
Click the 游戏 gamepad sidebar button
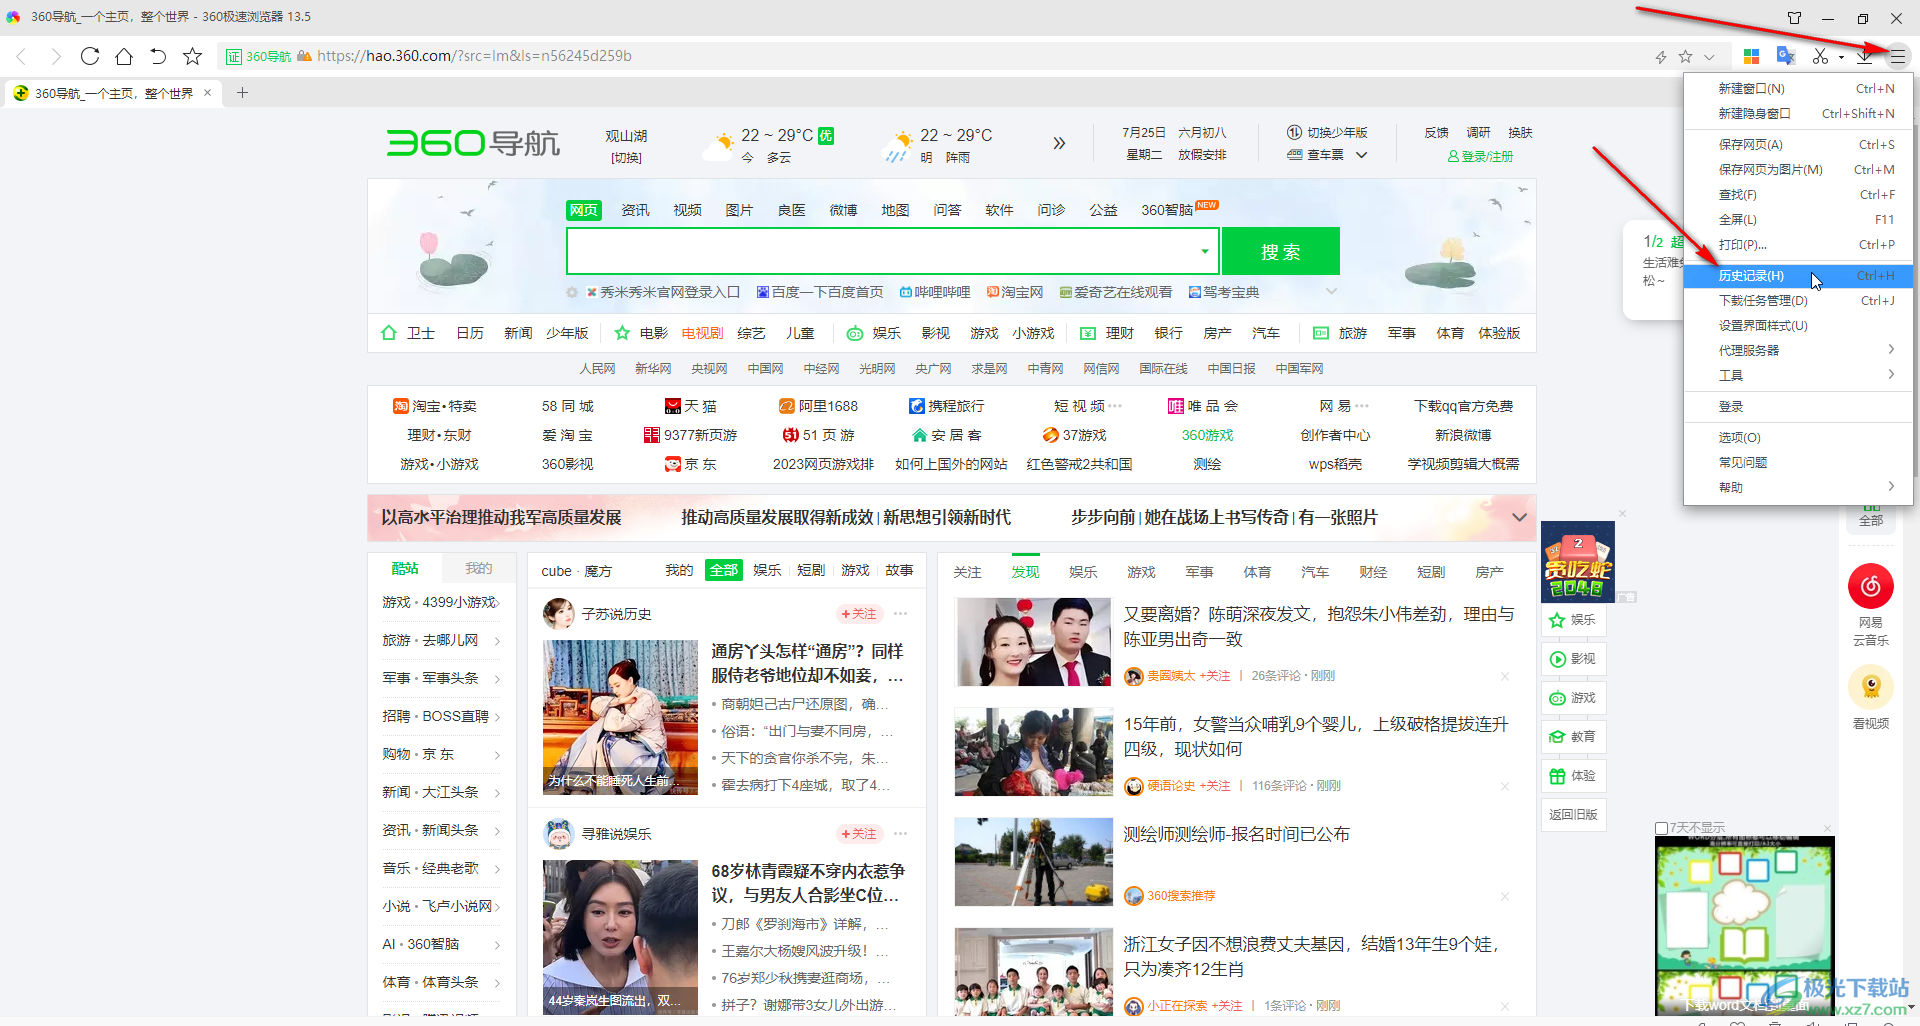(x=1573, y=698)
